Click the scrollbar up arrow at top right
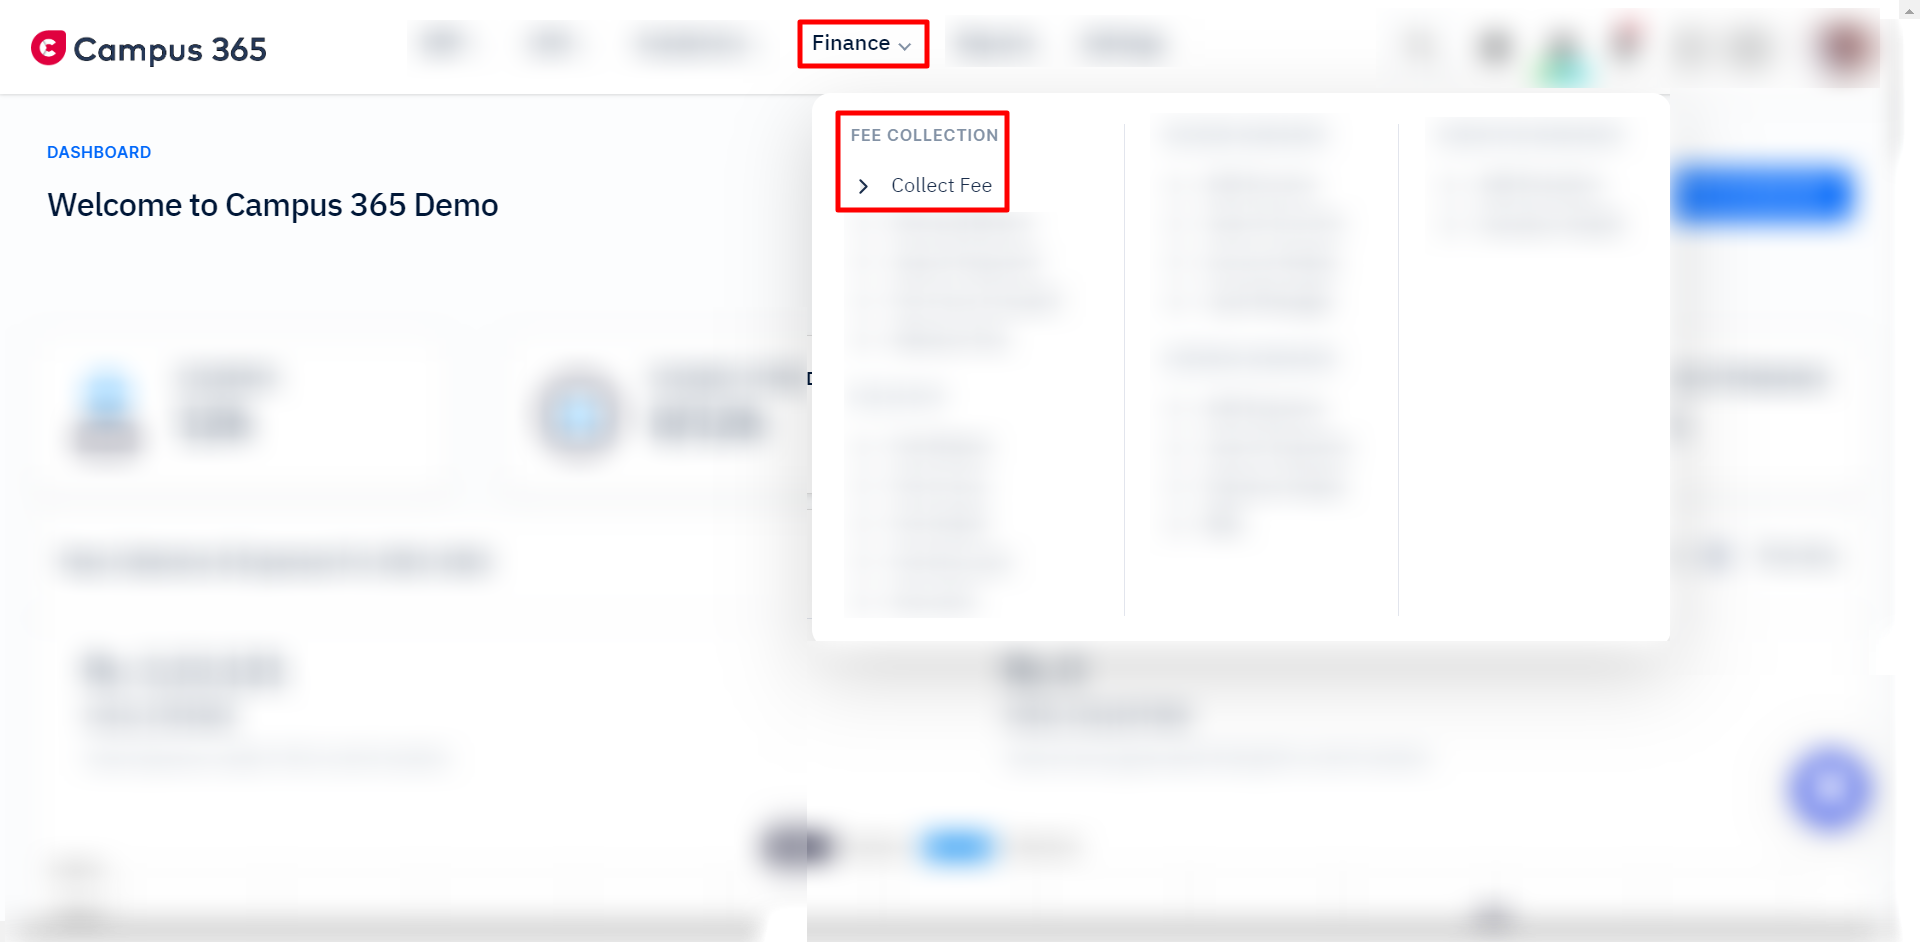 [x=1908, y=9]
